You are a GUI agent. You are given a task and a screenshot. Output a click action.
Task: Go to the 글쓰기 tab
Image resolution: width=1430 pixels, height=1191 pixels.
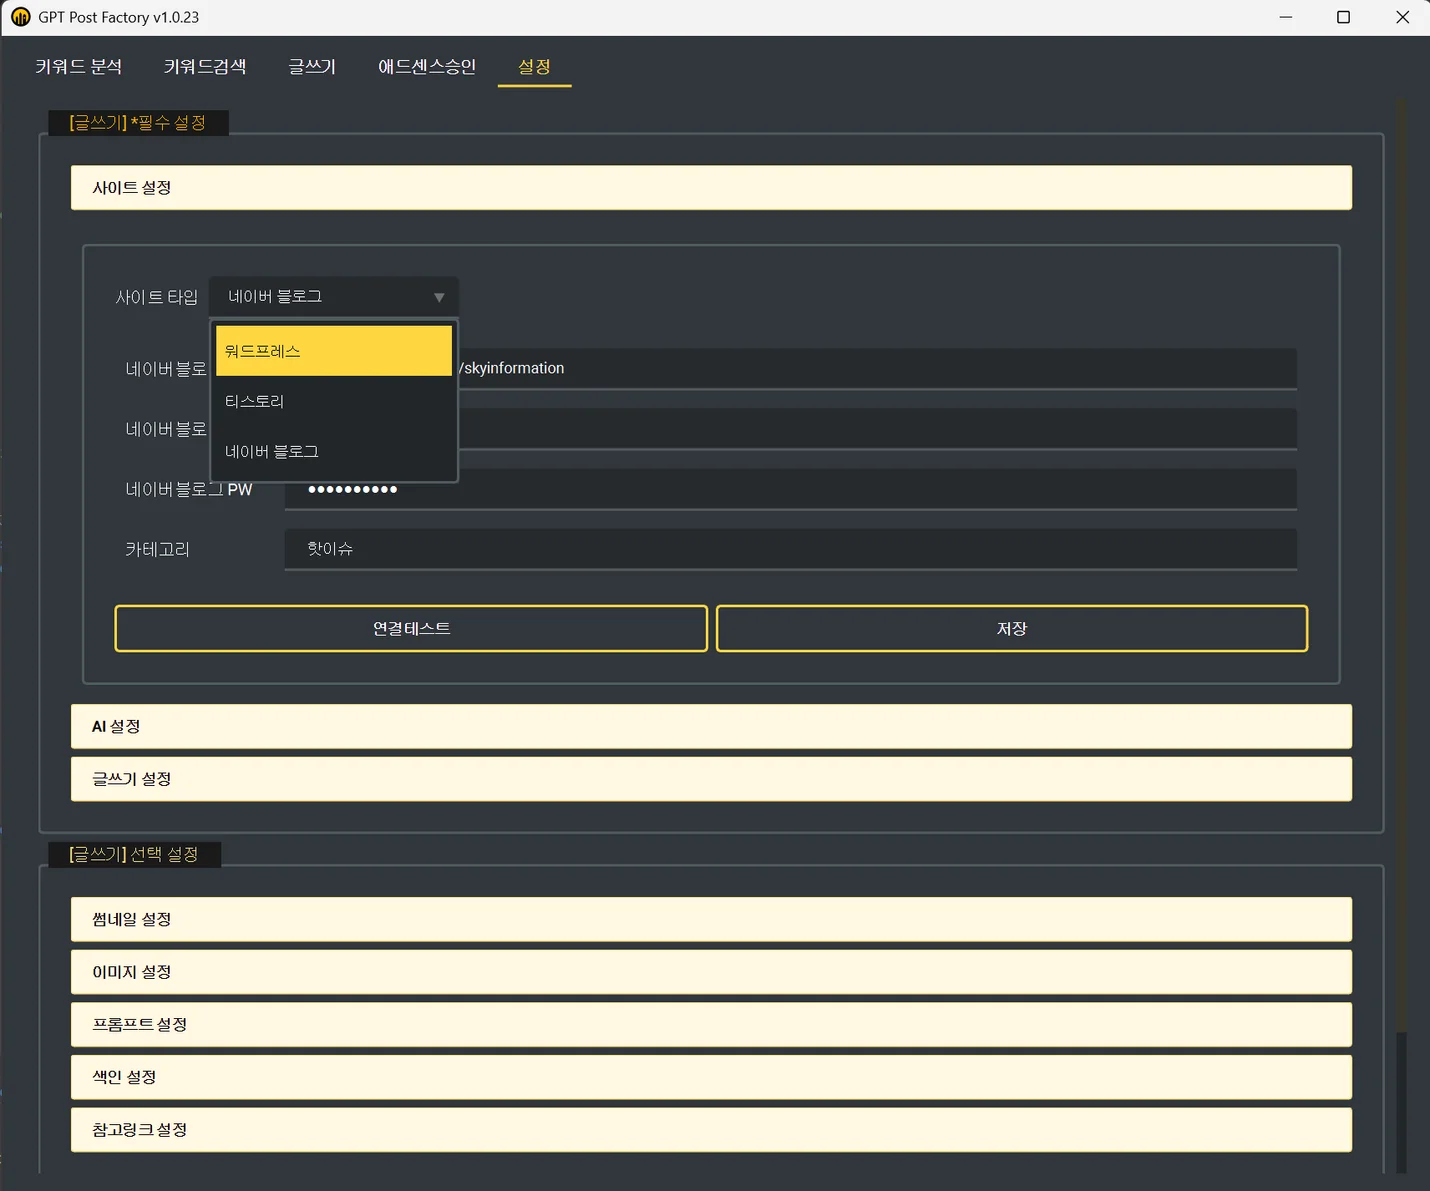pos(312,67)
